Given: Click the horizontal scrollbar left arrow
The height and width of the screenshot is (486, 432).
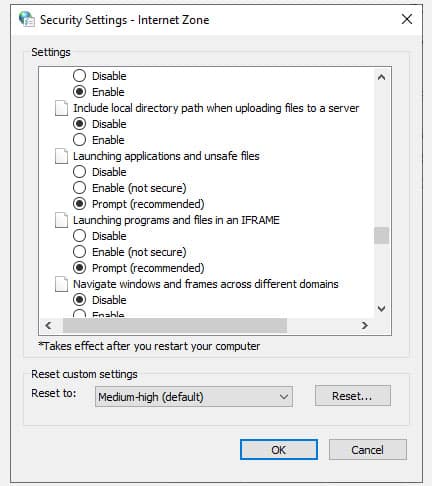Looking at the screenshot, I should [48, 325].
